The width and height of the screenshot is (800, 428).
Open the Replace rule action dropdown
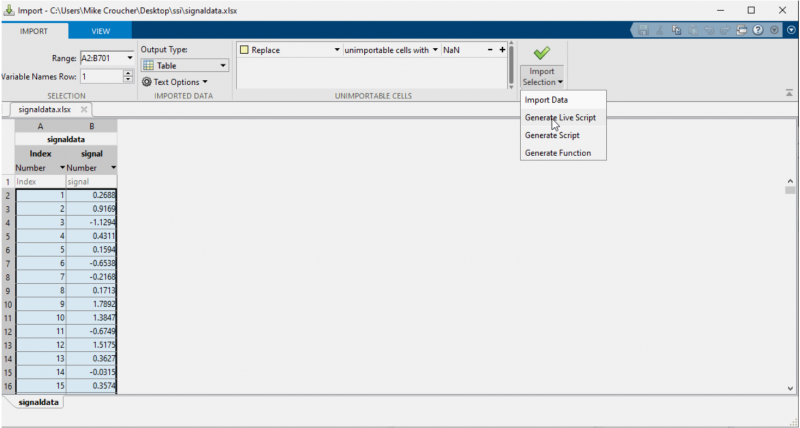click(337, 50)
